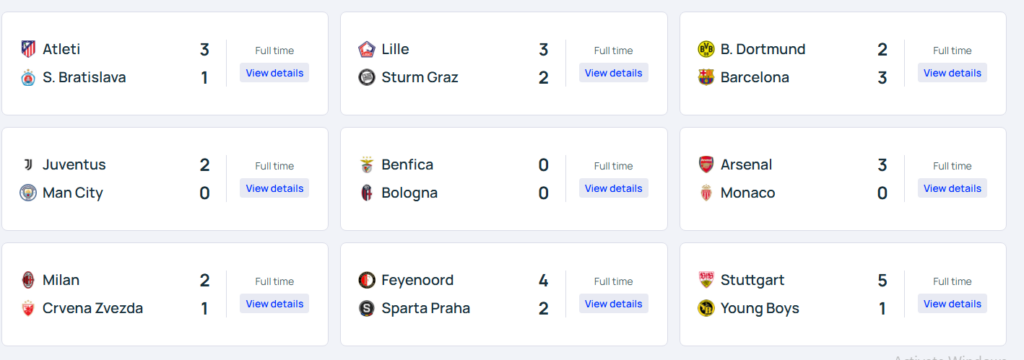Select the Sturm Graz team name
Image resolution: width=1024 pixels, height=360 pixels.
pyautogui.click(x=420, y=77)
